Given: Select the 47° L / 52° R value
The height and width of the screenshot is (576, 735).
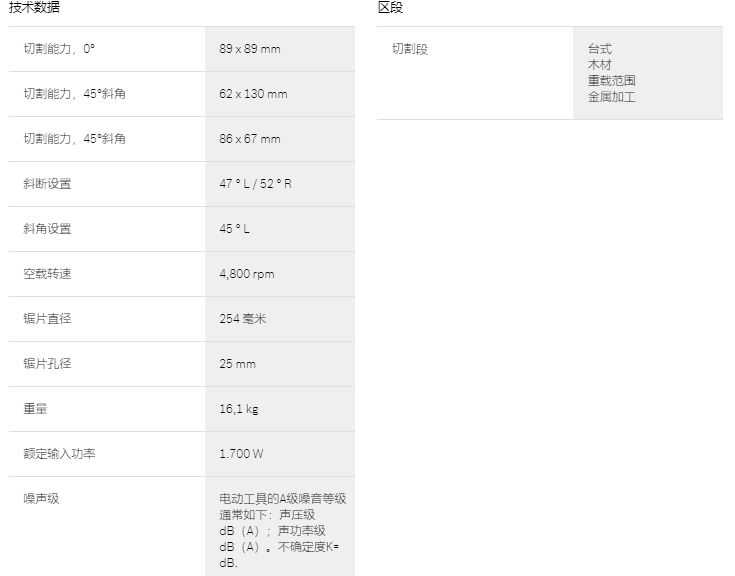Looking at the screenshot, I should [x=256, y=184].
